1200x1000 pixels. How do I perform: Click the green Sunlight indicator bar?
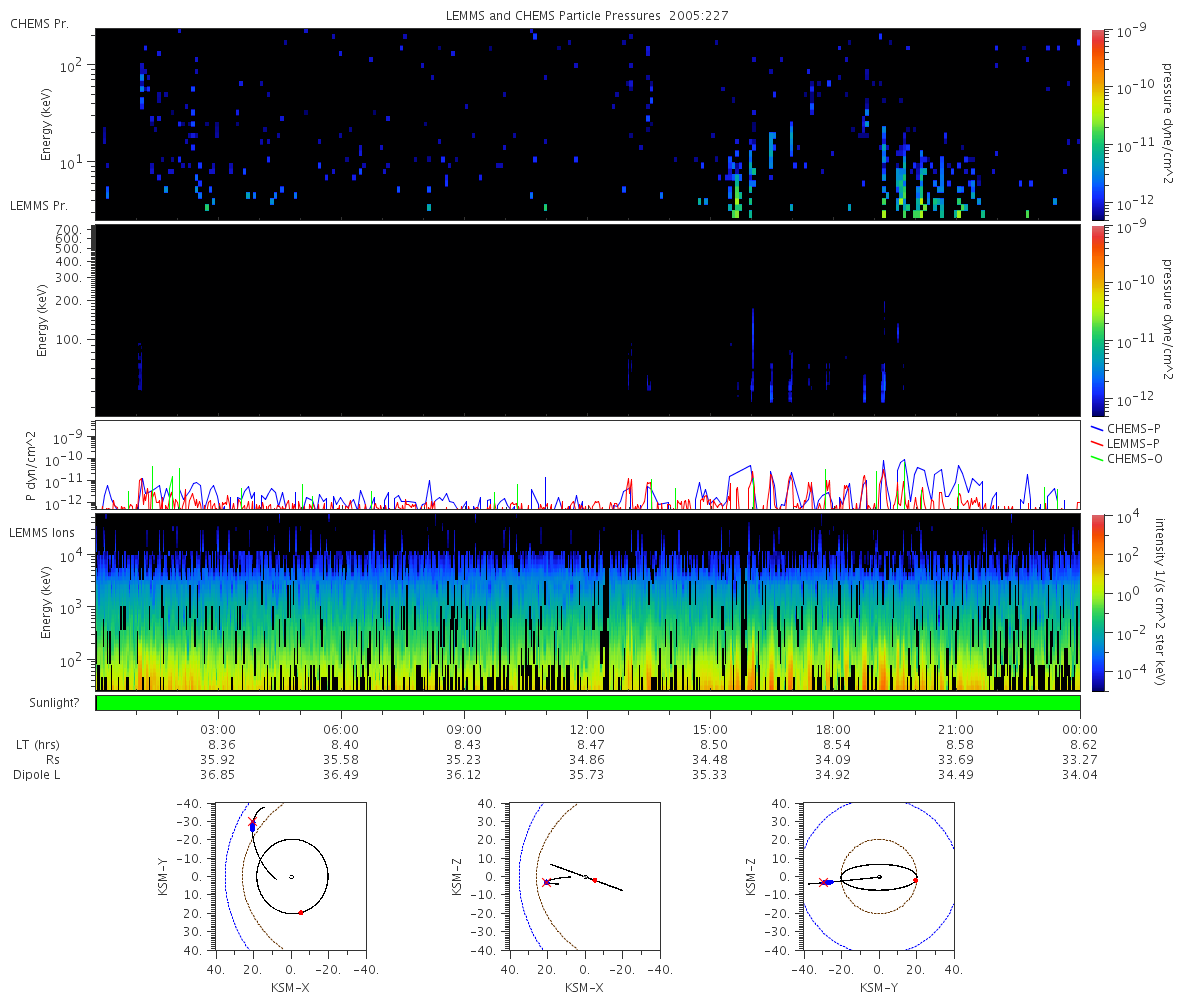588,703
